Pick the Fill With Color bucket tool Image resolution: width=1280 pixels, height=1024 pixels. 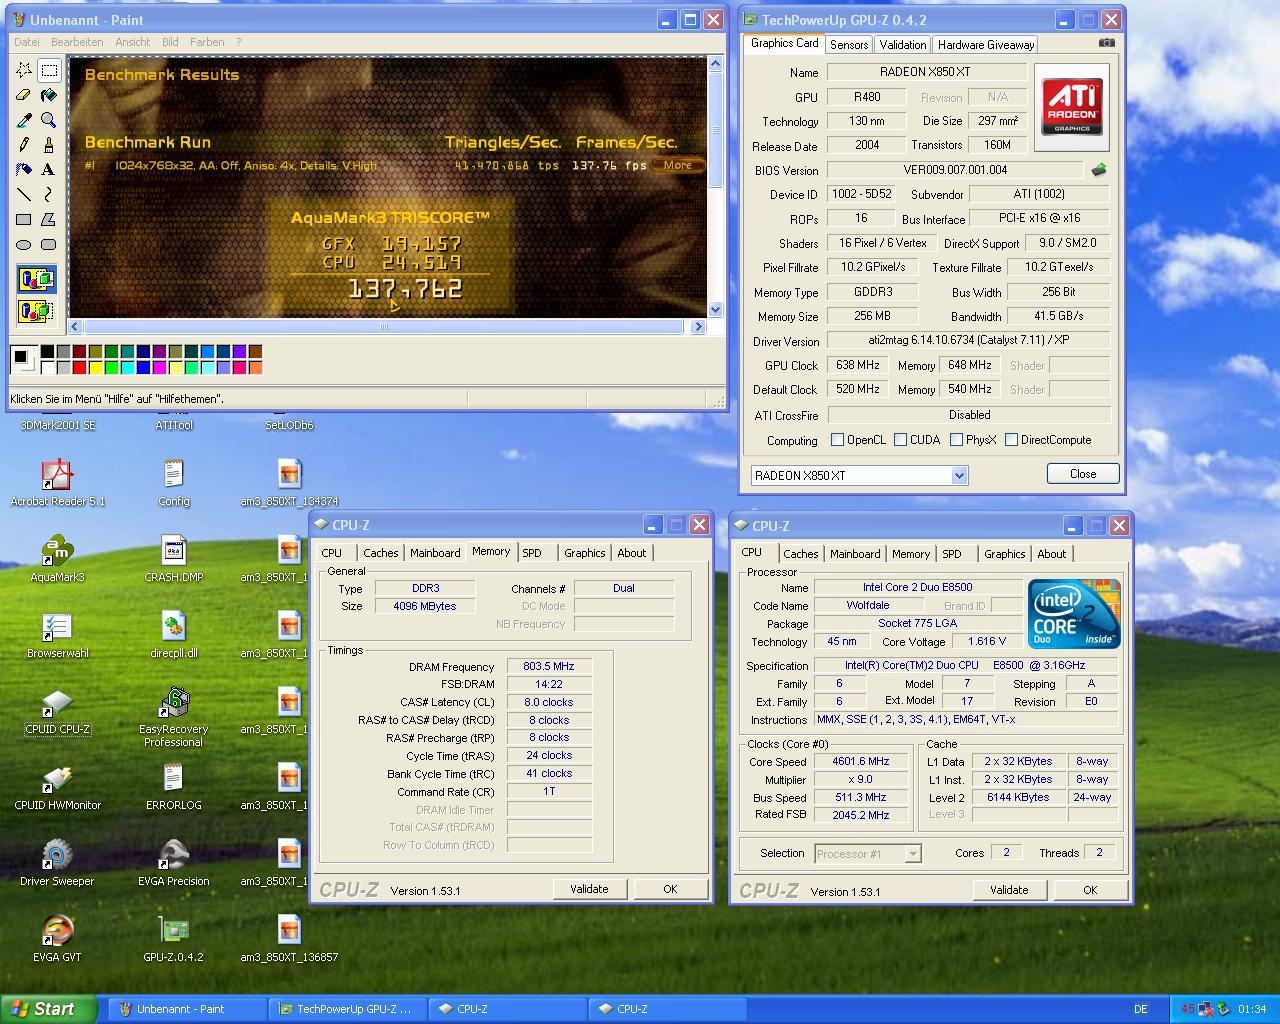tap(48, 95)
